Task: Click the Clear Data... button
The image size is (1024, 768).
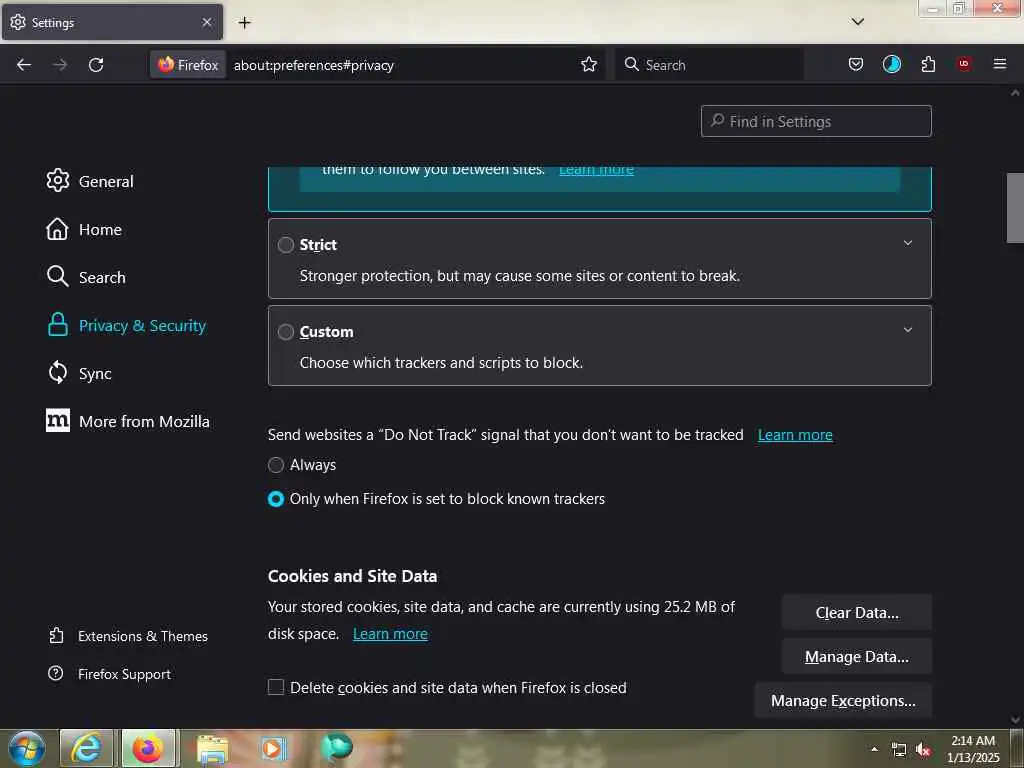Action: 856,613
